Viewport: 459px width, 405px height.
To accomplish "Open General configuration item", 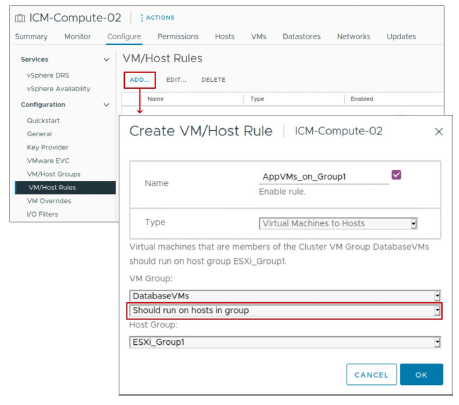I will point(39,134).
